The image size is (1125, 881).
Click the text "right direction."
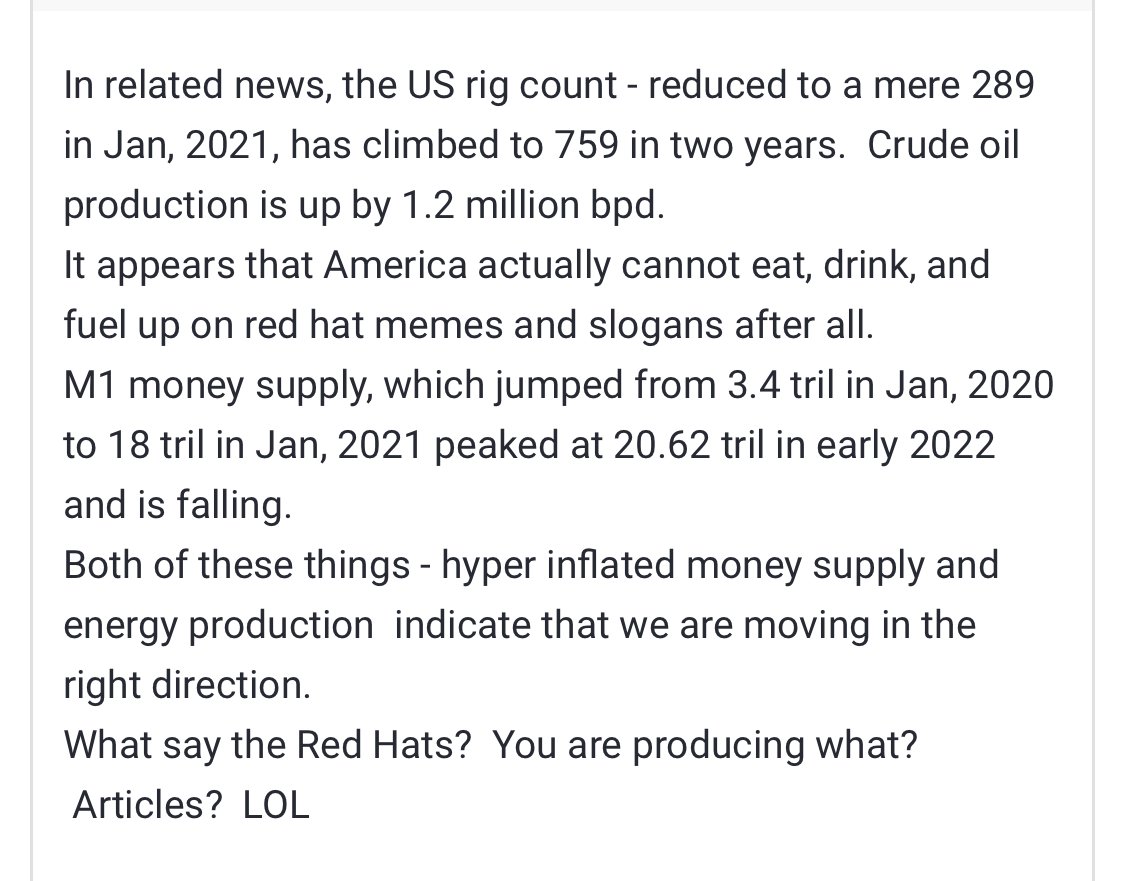187,686
